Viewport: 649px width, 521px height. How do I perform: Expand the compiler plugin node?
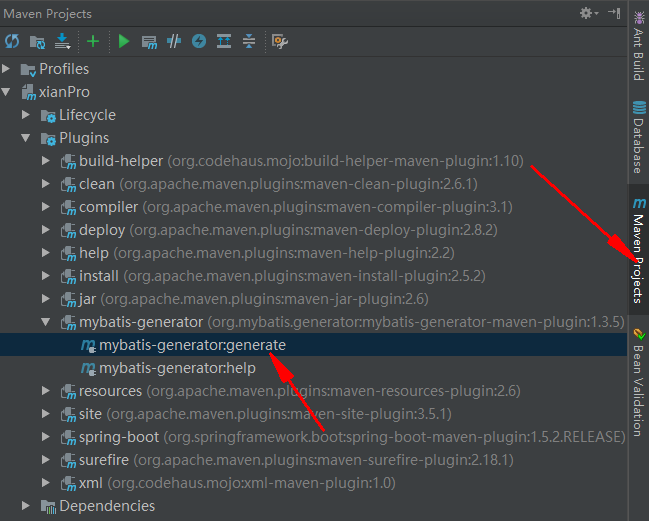(x=46, y=206)
